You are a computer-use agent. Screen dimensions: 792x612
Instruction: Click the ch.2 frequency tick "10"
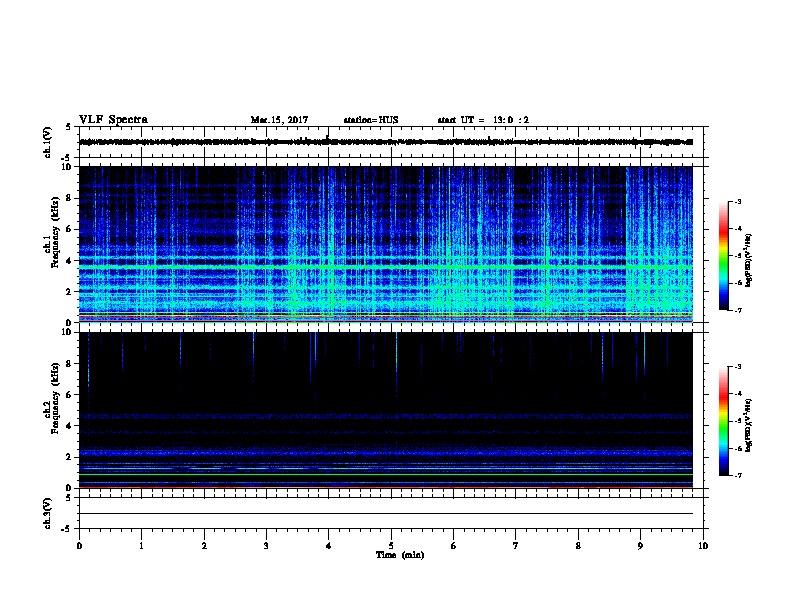coord(67,332)
